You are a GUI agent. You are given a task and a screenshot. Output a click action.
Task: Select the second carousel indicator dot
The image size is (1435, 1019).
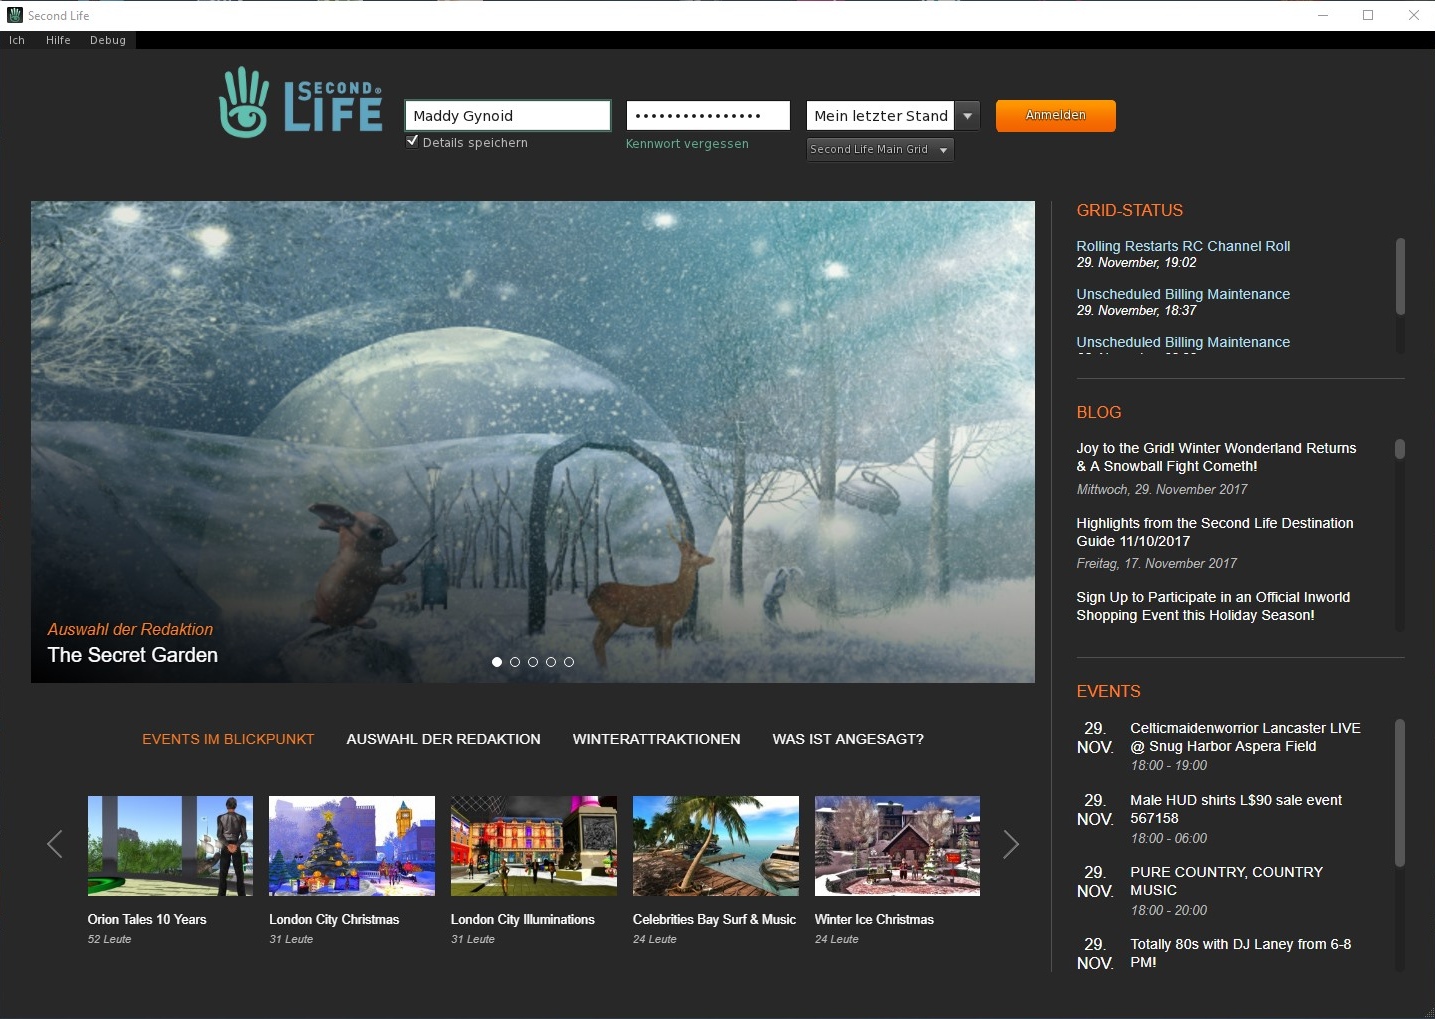[515, 662]
